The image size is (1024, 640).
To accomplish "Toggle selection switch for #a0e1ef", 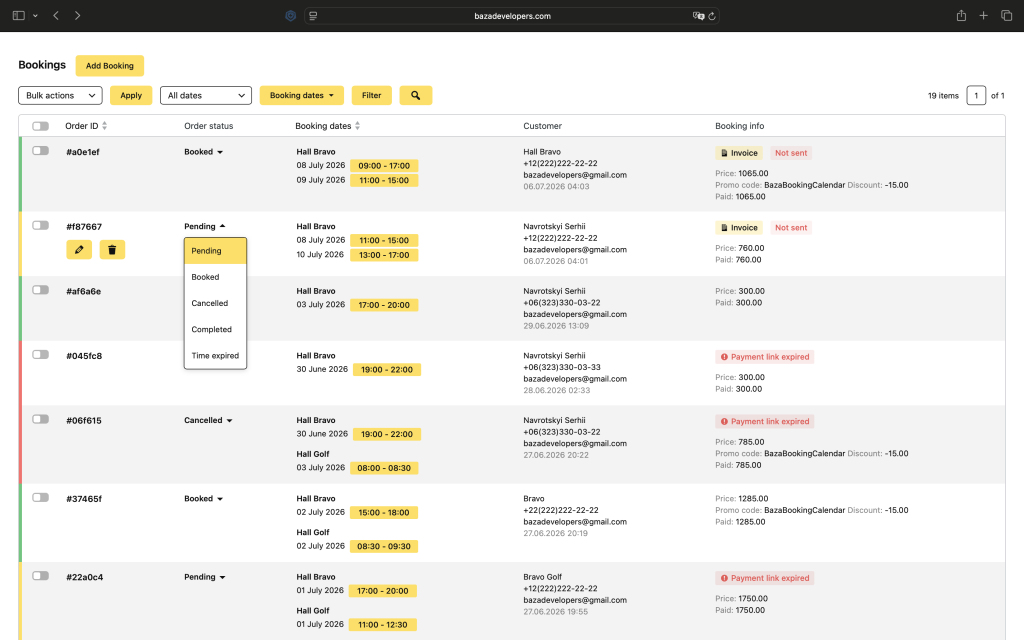I will pyautogui.click(x=40, y=151).
